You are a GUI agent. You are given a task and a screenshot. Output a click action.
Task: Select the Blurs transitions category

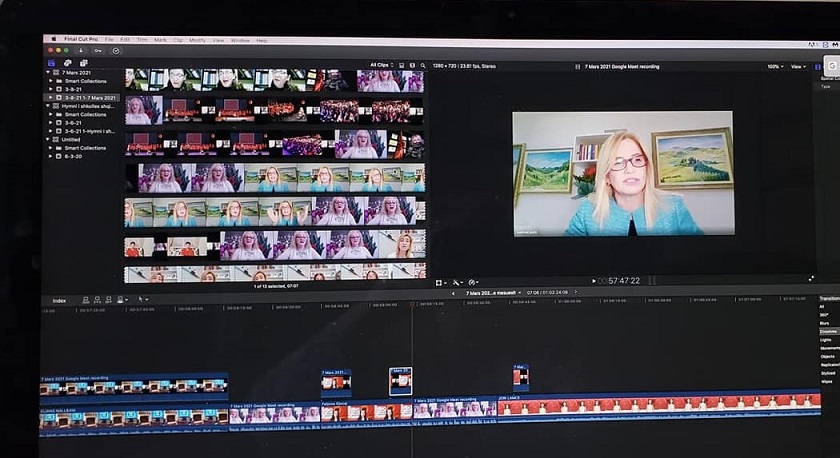[x=824, y=324]
